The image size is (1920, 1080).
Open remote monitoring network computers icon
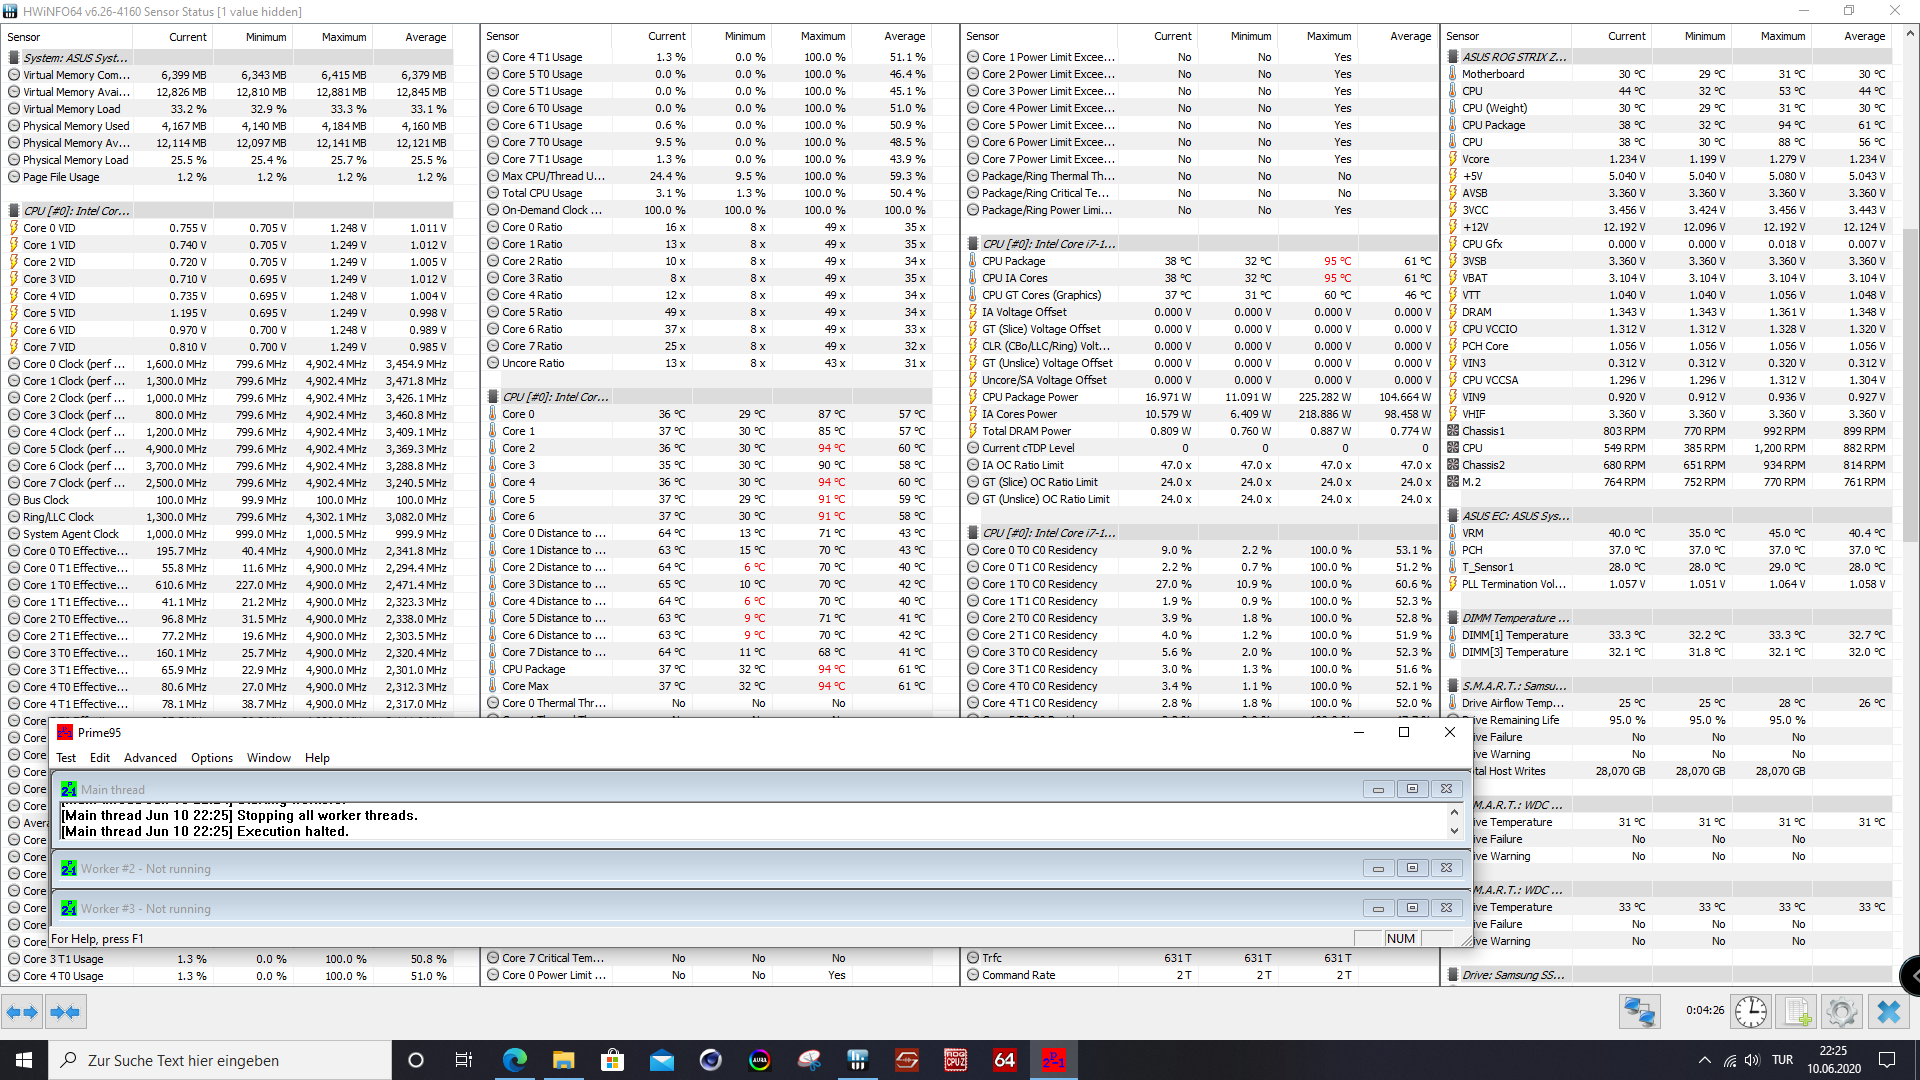click(x=1640, y=1012)
